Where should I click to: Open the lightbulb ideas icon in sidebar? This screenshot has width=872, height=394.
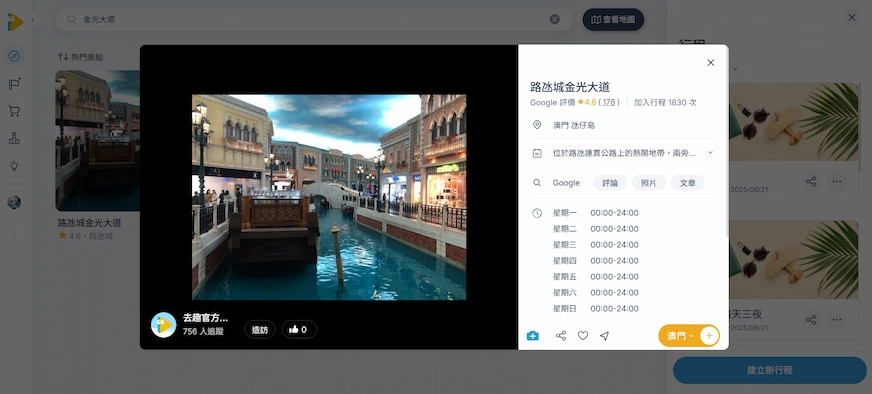[x=14, y=165]
